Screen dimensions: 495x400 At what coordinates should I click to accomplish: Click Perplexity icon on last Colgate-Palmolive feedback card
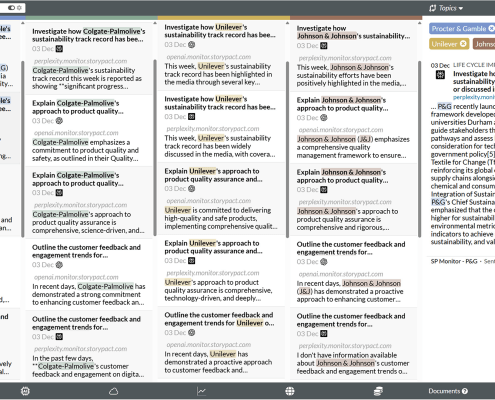click(x=59, y=337)
